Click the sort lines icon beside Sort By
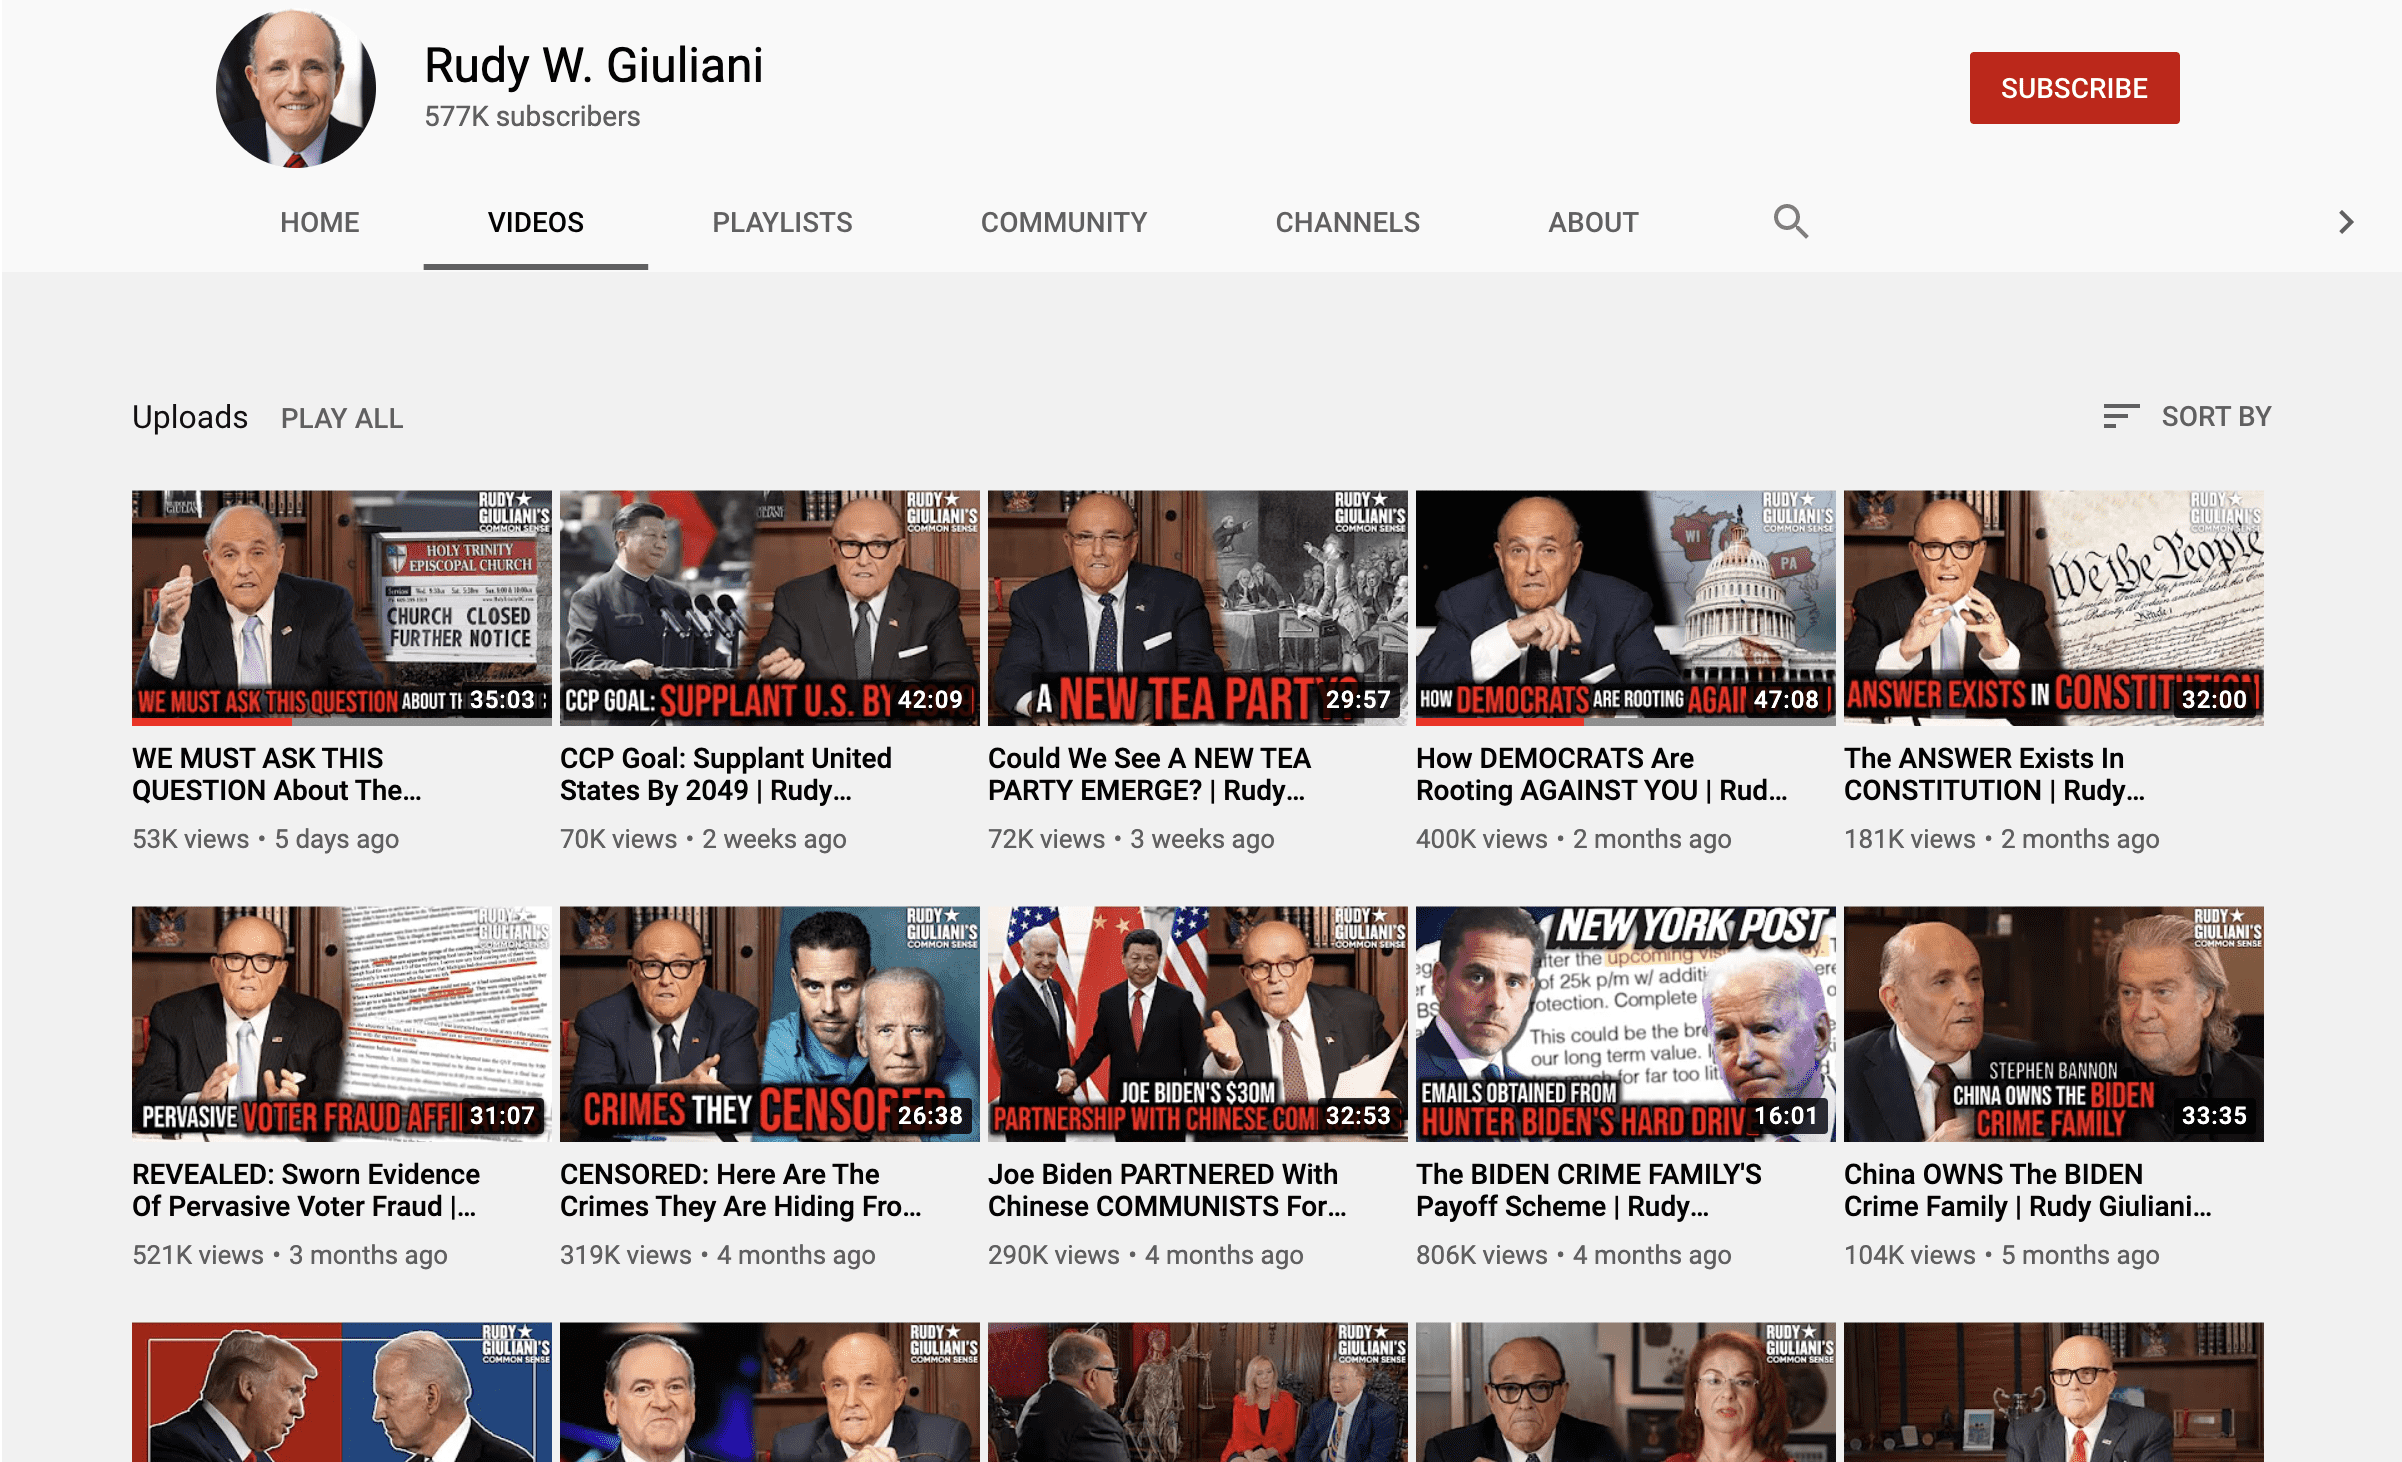The height and width of the screenshot is (1462, 2402). pyautogui.click(x=2120, y=416)
